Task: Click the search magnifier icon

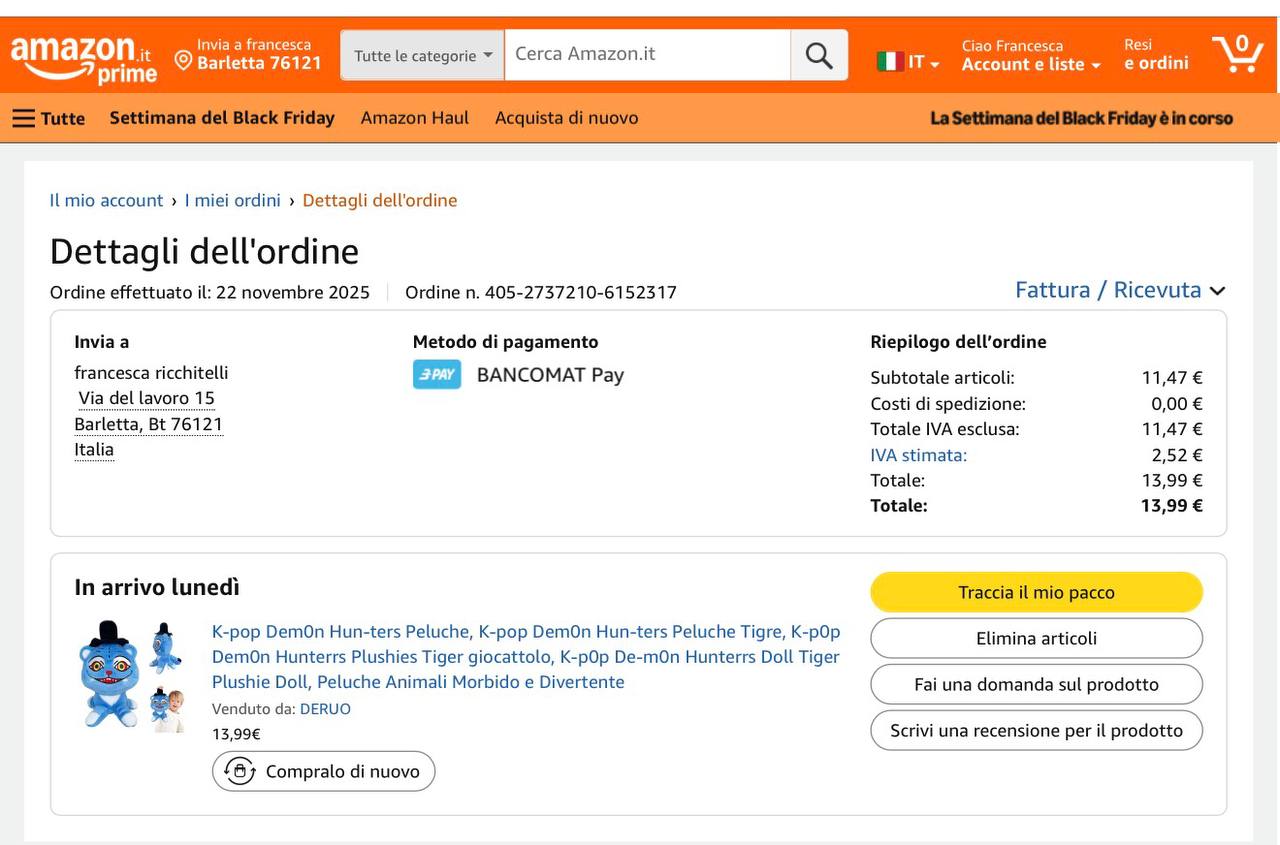Action: pyautogui.click(x=818, y=56)
